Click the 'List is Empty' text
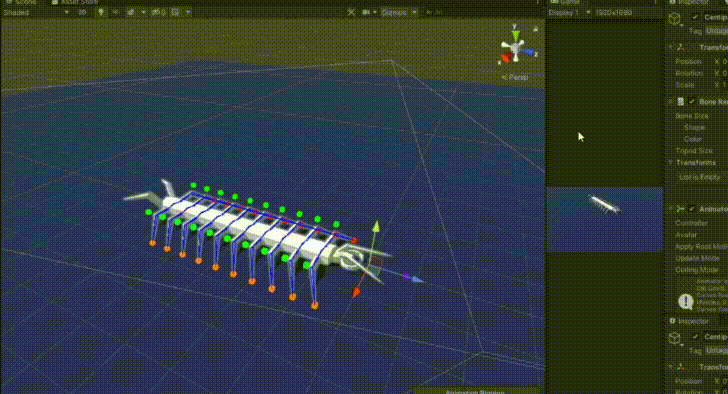The width and height of the screenshot is (728, 394). (x=699, y=177)
